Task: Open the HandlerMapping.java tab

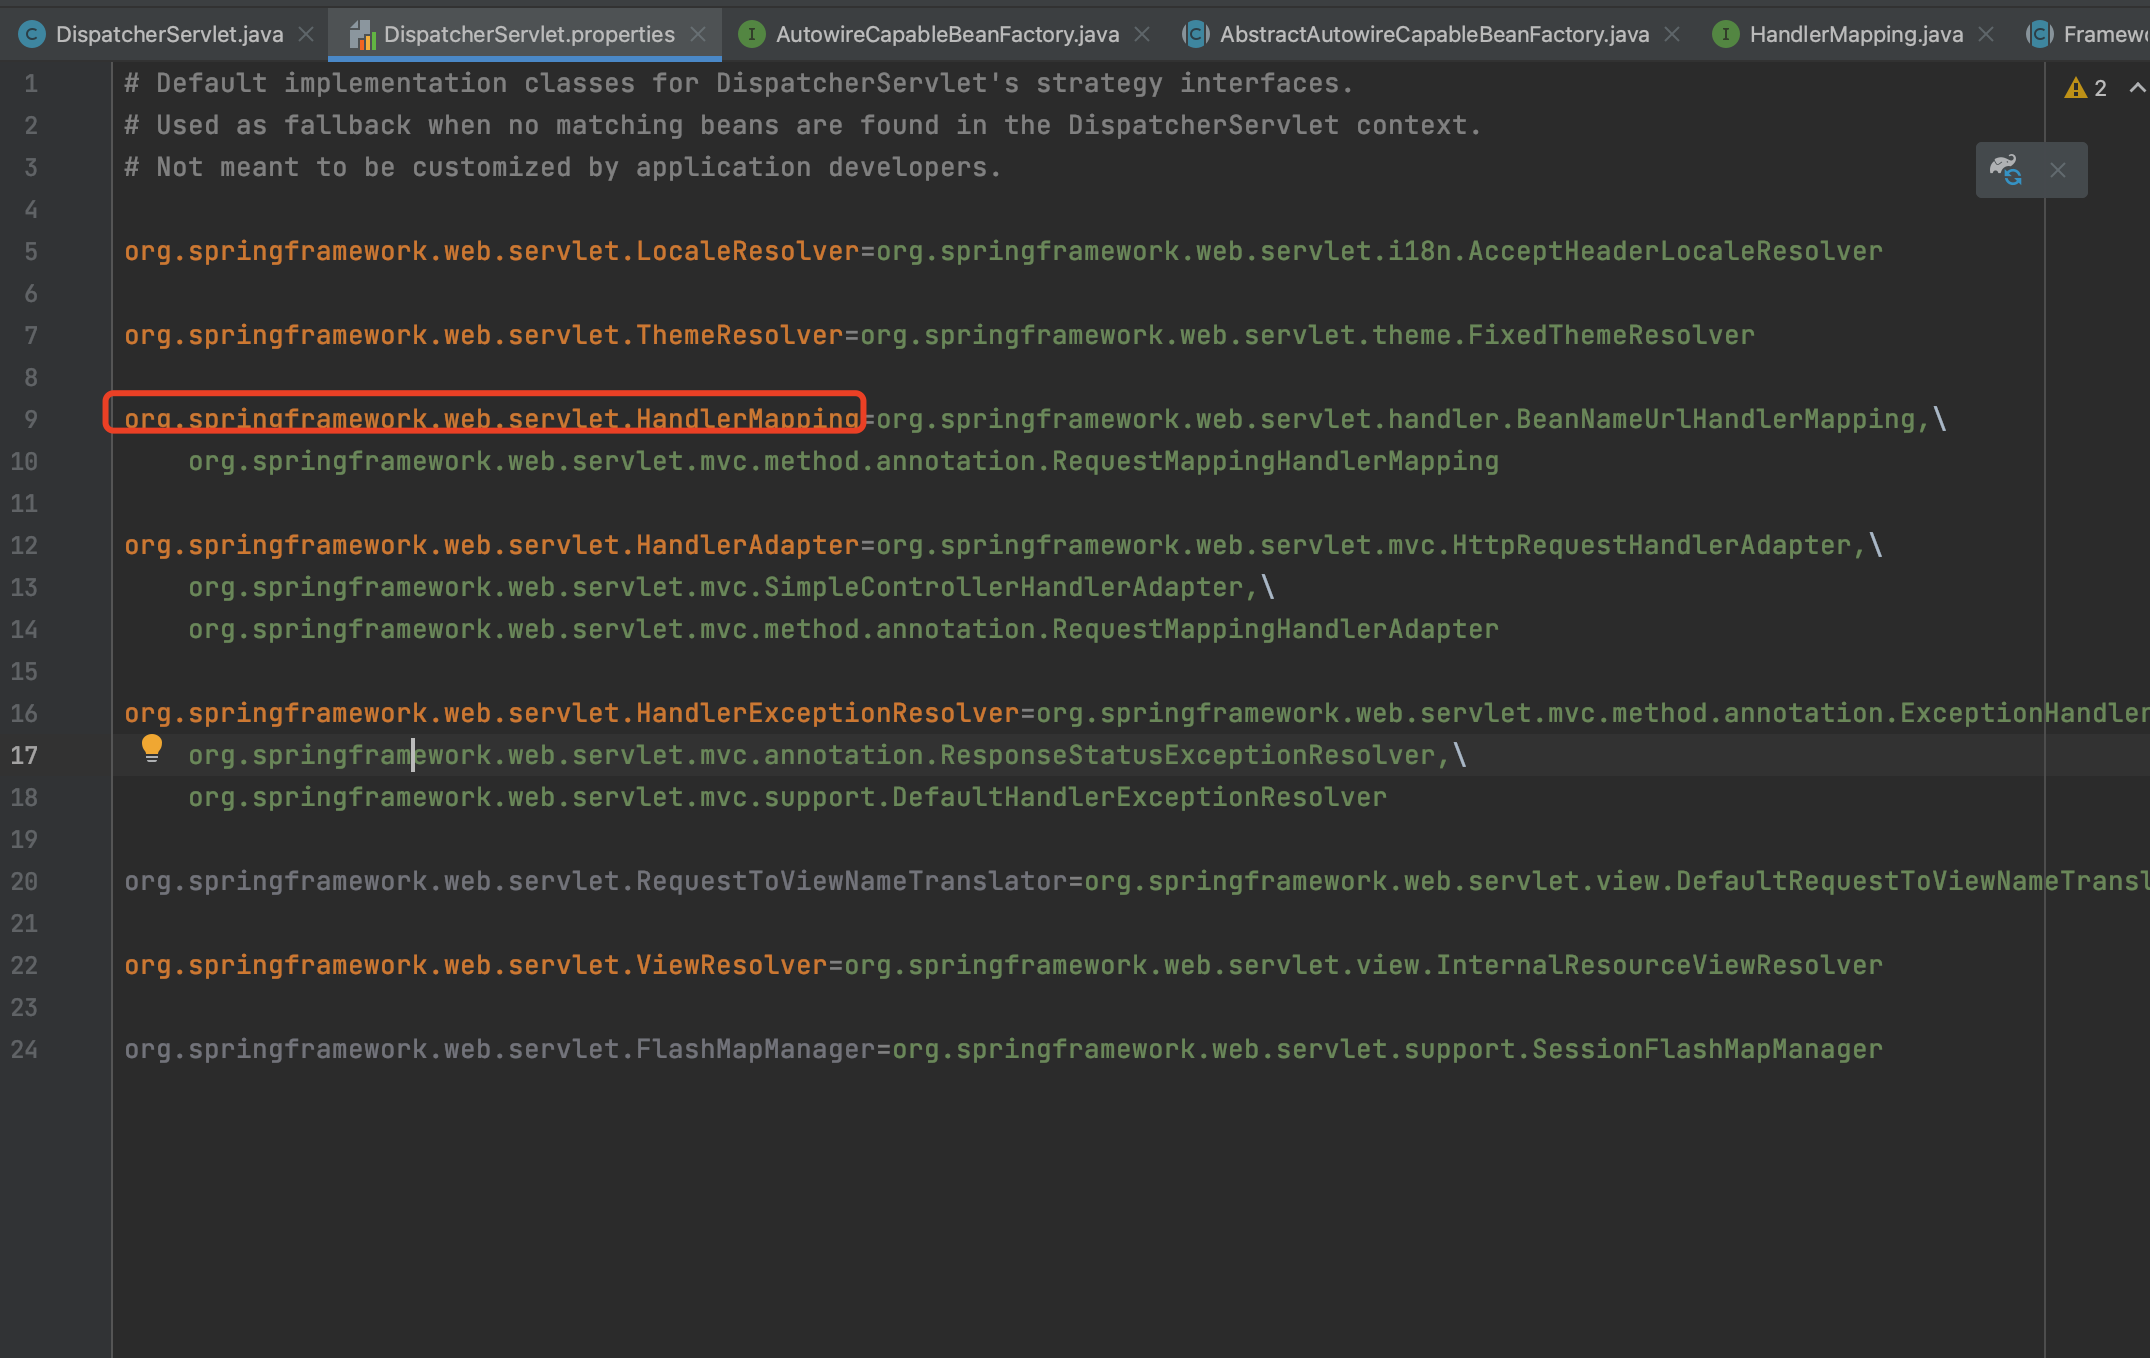Action: [x=1855, y=34]
